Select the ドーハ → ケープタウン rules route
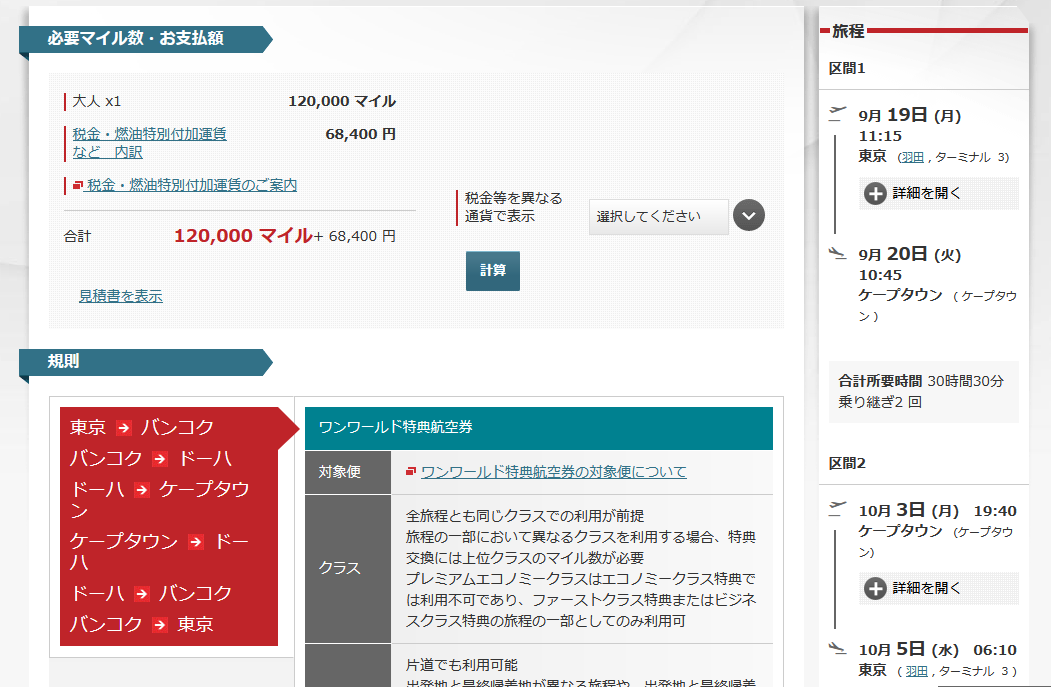 tap(160, 499)
